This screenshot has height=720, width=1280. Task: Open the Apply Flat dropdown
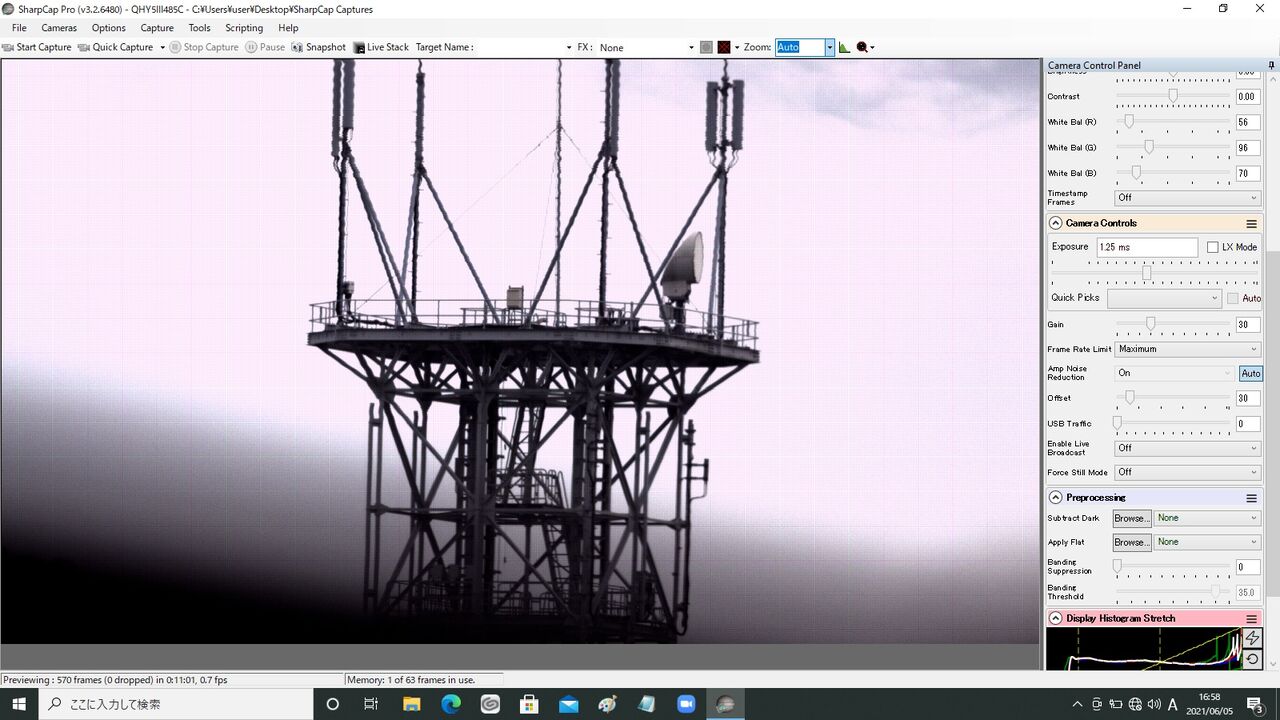pyautogui.click(x=1207, y=542)
